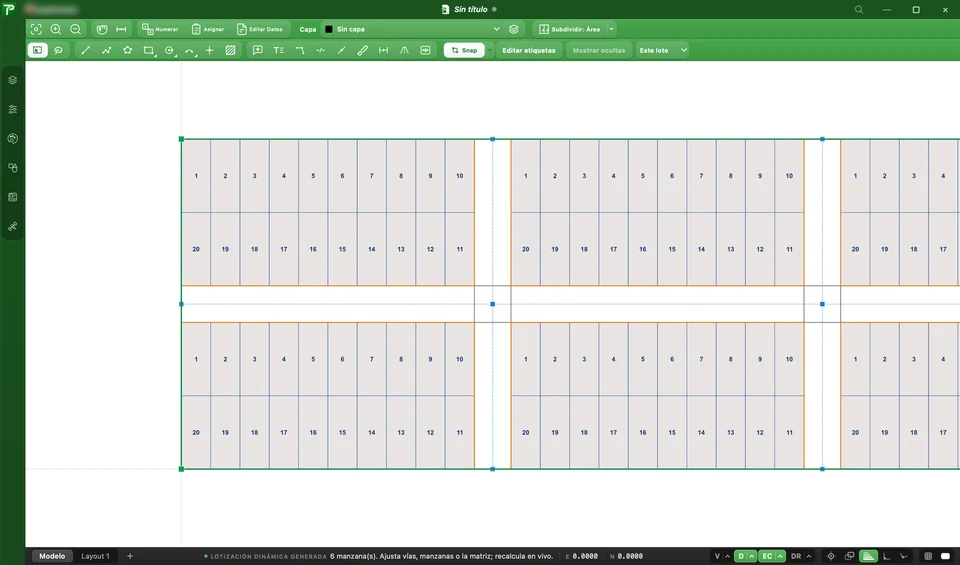Screen dimensions: 960x565
Task: Click the Editar etiquetas button
Action: point(529,50)
